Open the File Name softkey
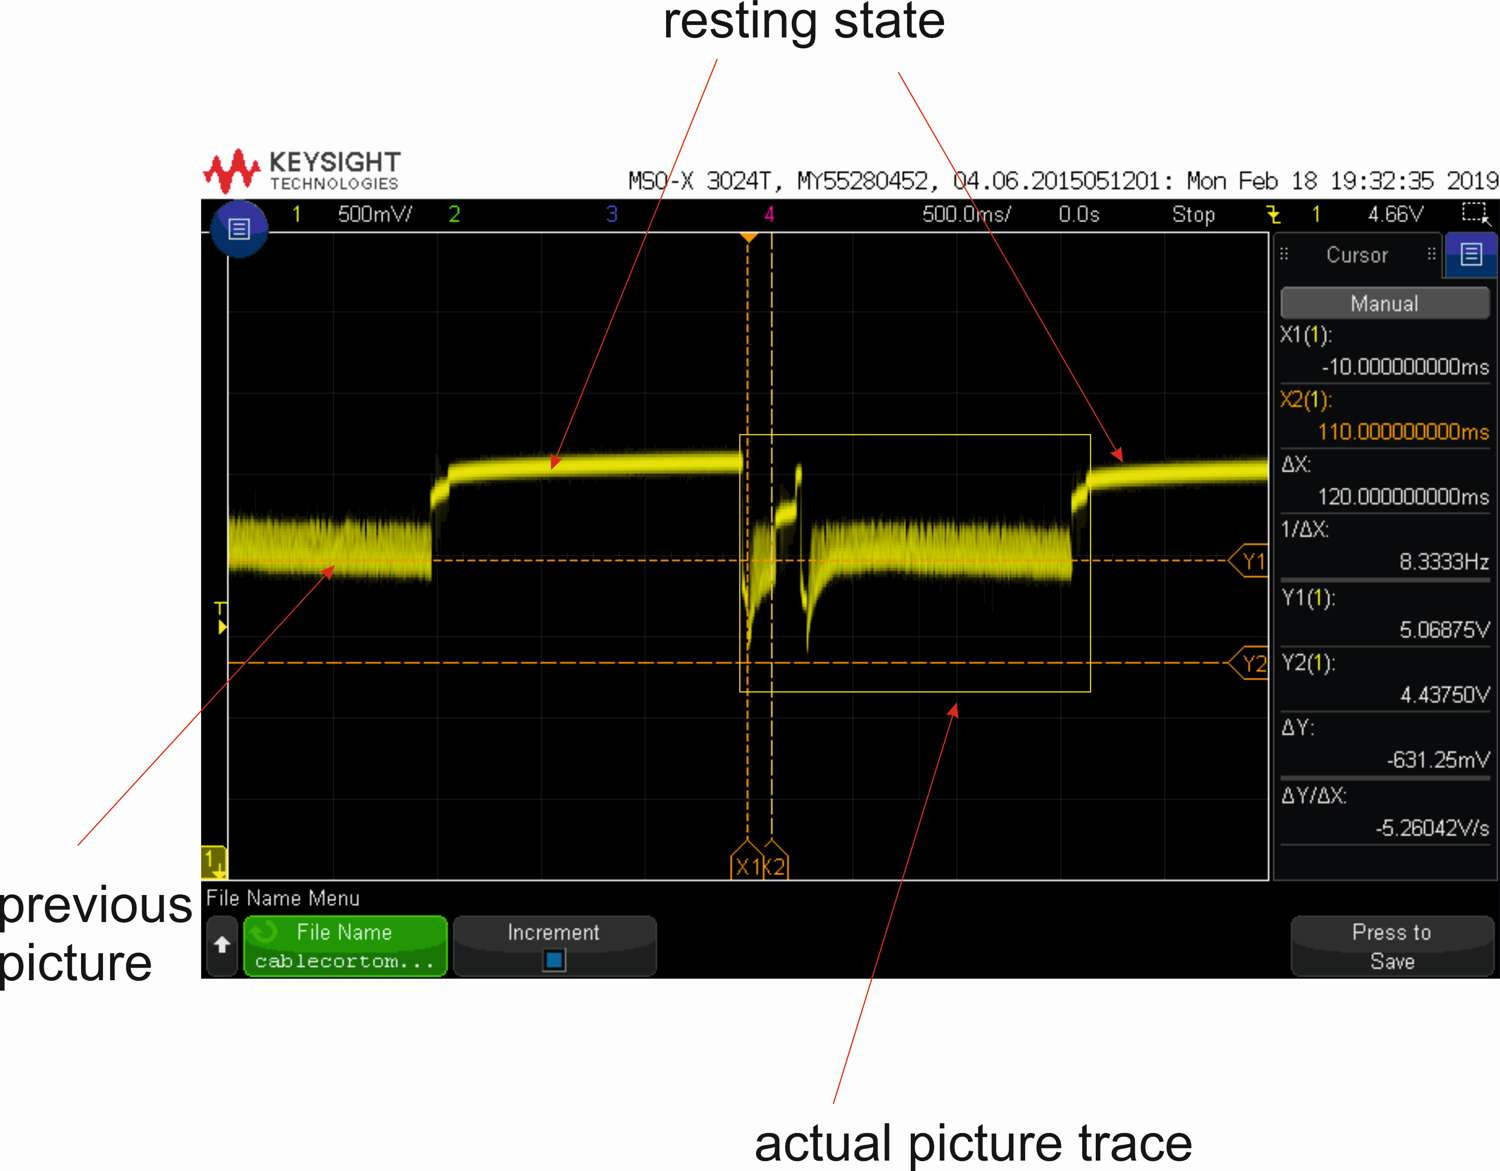1500x1171 pixels. 345,946
